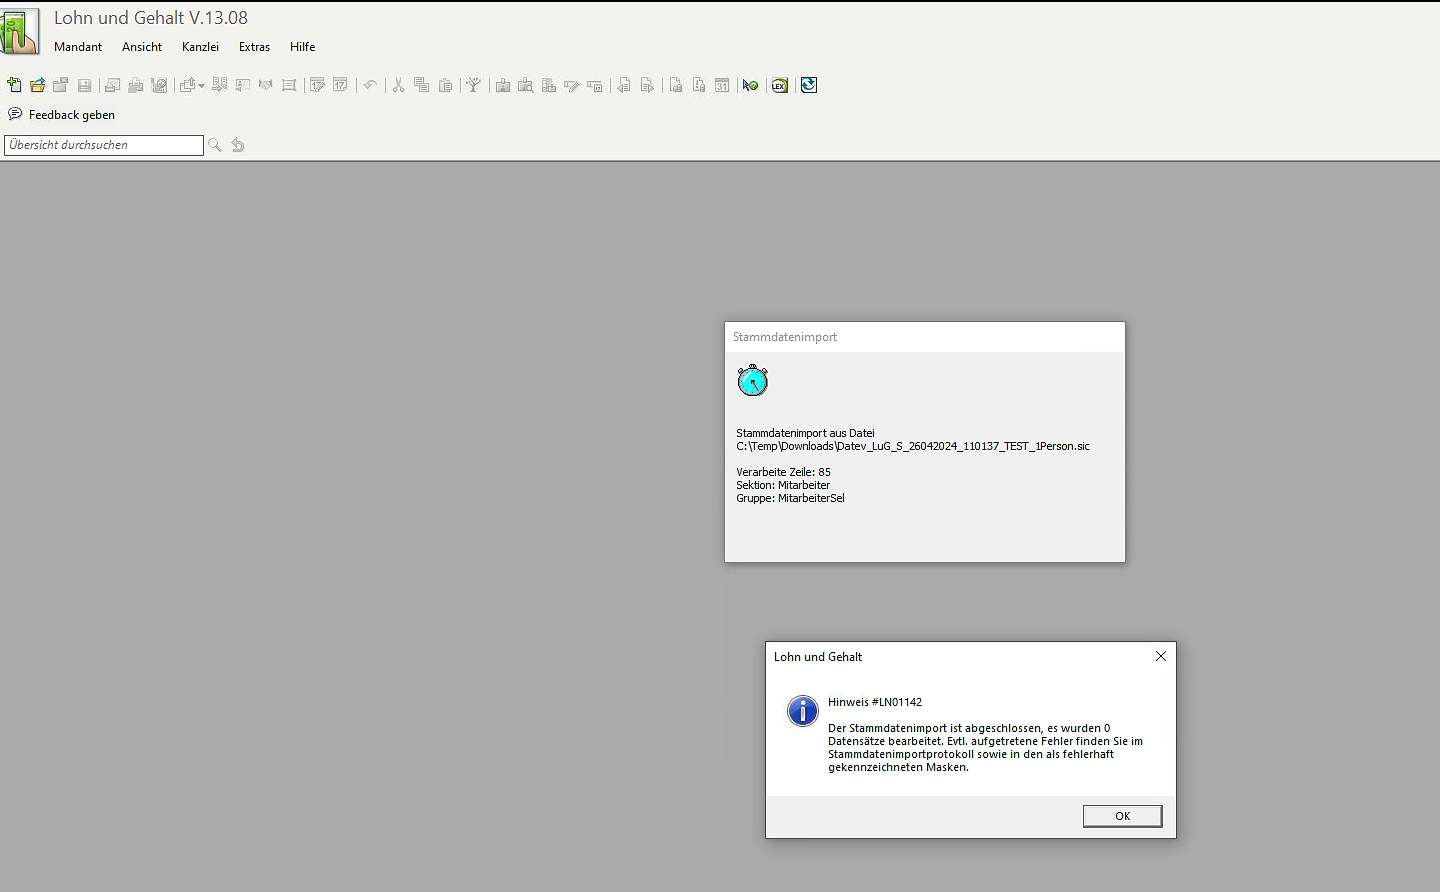
Task: Click the tree structure icon in toolbar
Action: click(474, 85)
